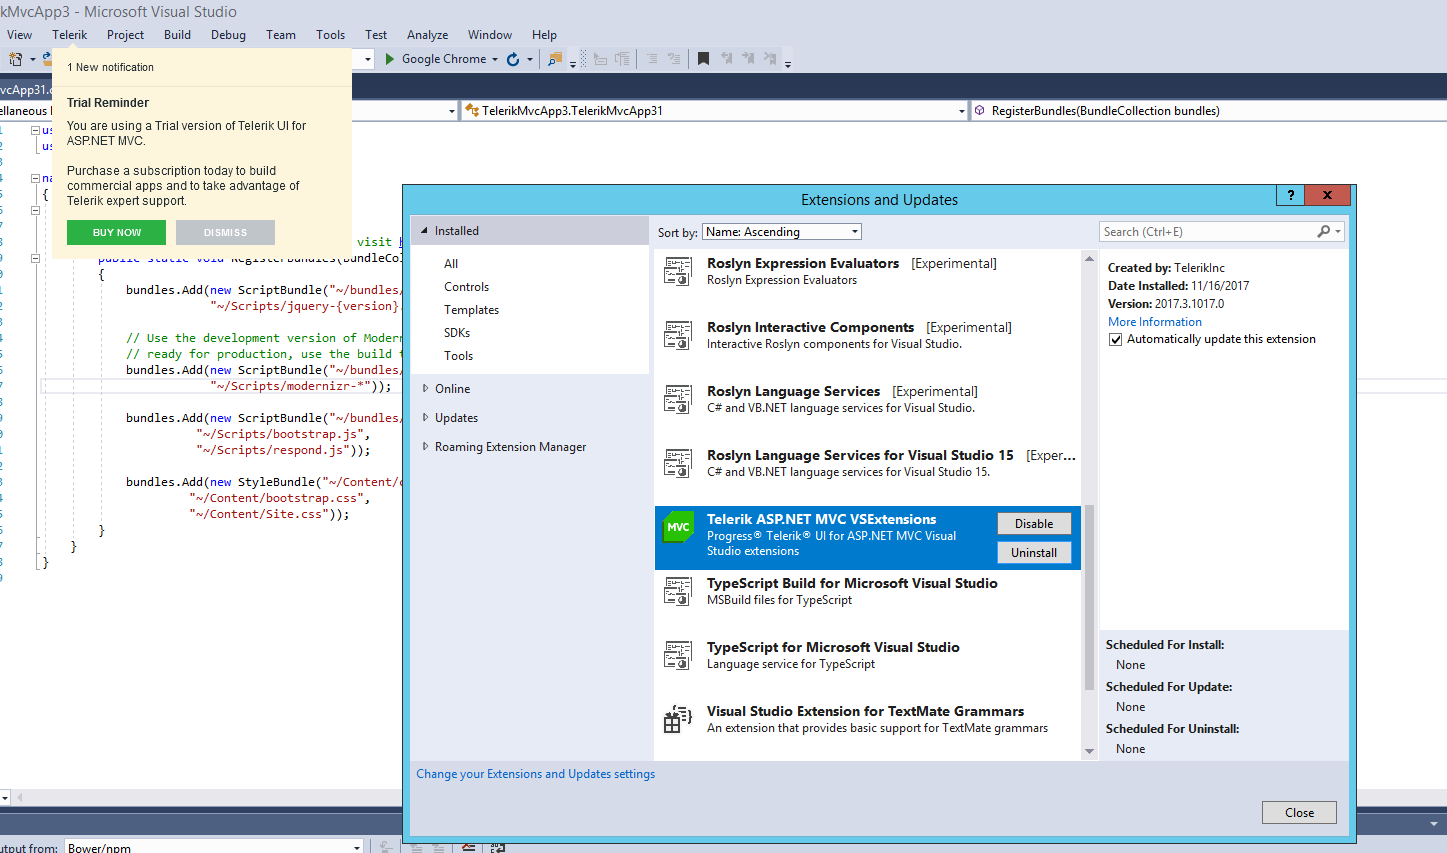The image size is (1447, 853).
Task: Click the browser Refresh toolbar icon
Action: (513, 59)
